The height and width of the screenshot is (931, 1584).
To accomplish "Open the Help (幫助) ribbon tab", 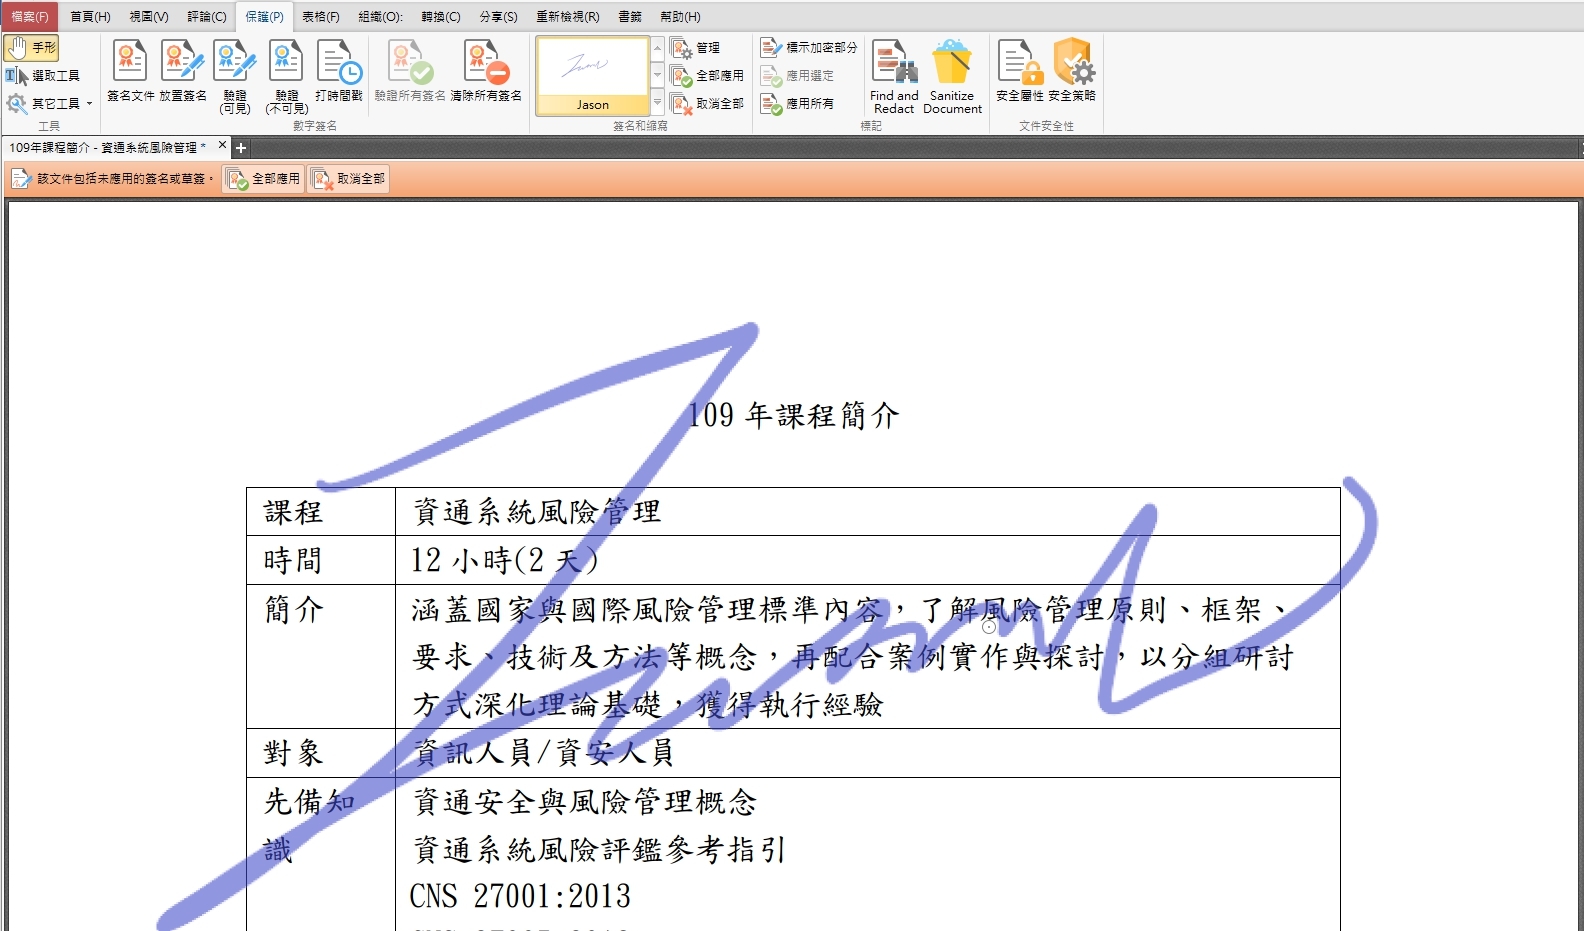I will [x=680, y=16].
